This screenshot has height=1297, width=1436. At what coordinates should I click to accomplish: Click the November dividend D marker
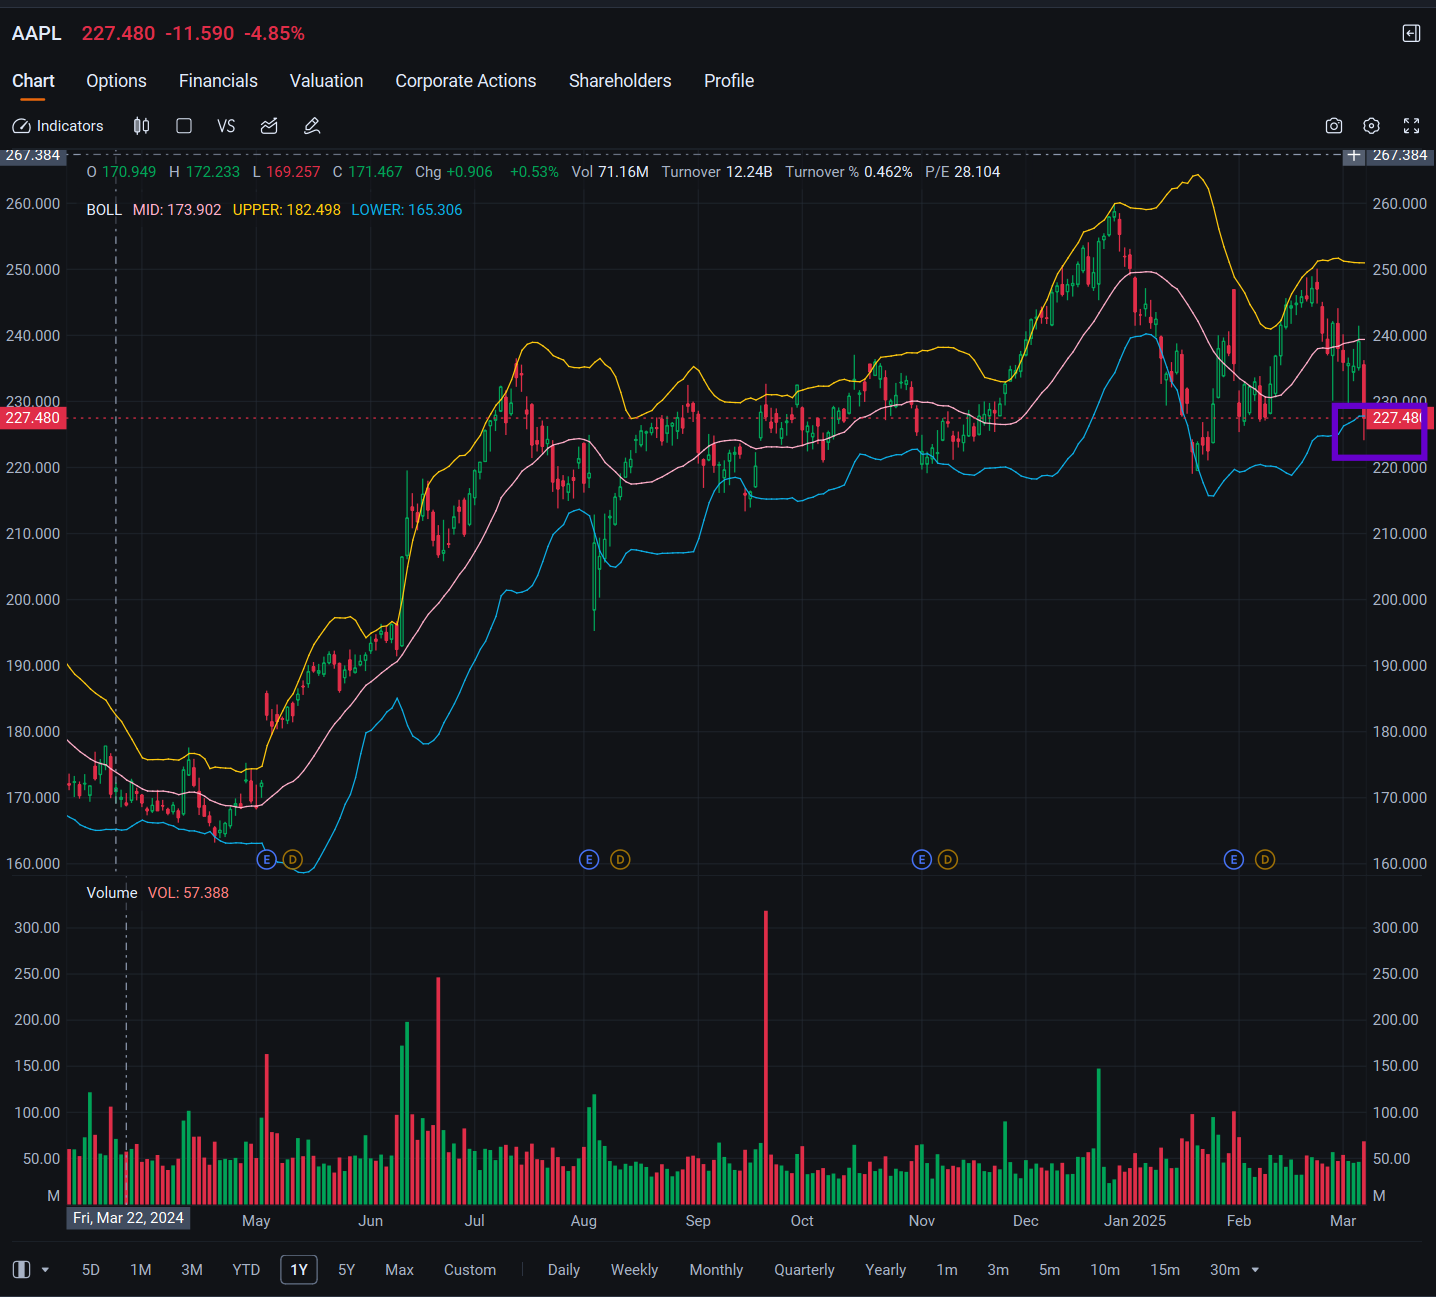pos(947,860)
